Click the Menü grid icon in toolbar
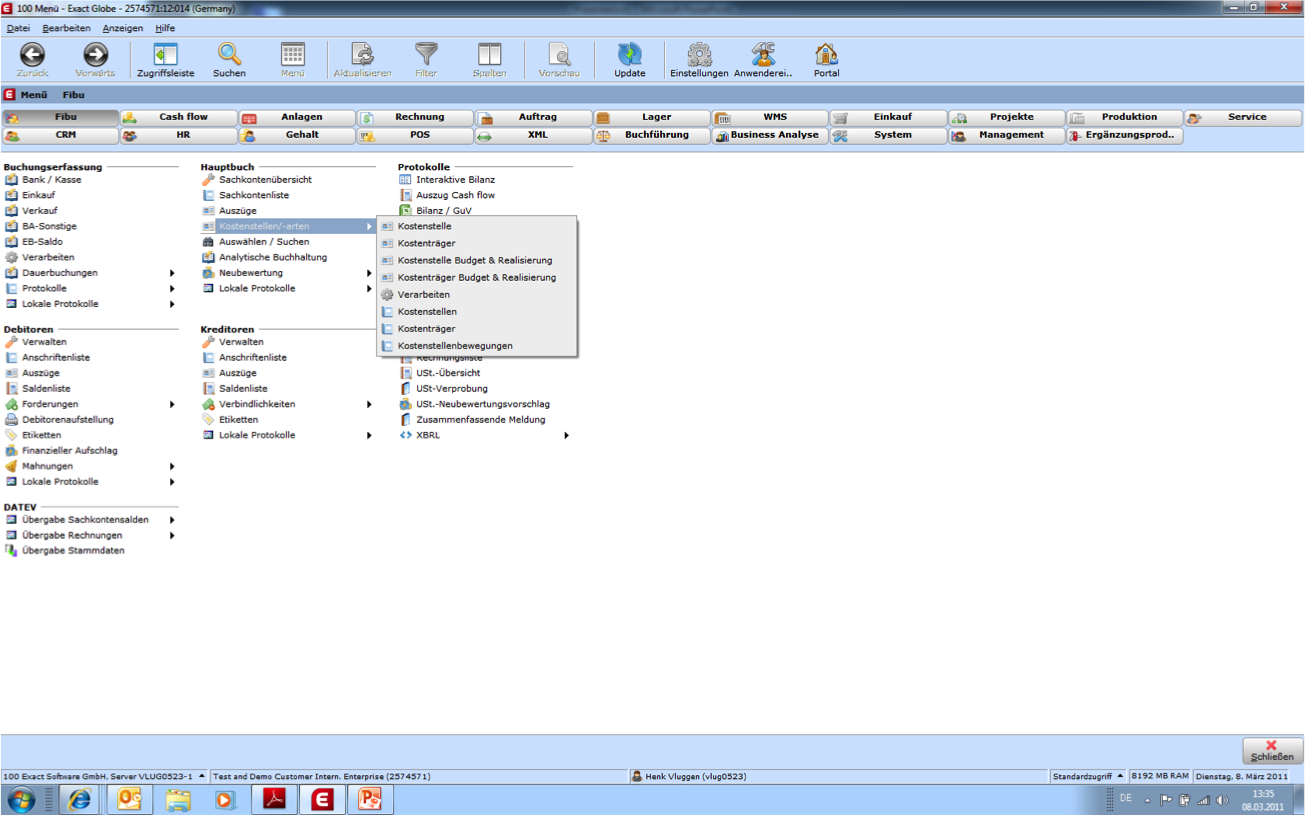This screenshot has height=816, width=1305. (x=293, y=55)
